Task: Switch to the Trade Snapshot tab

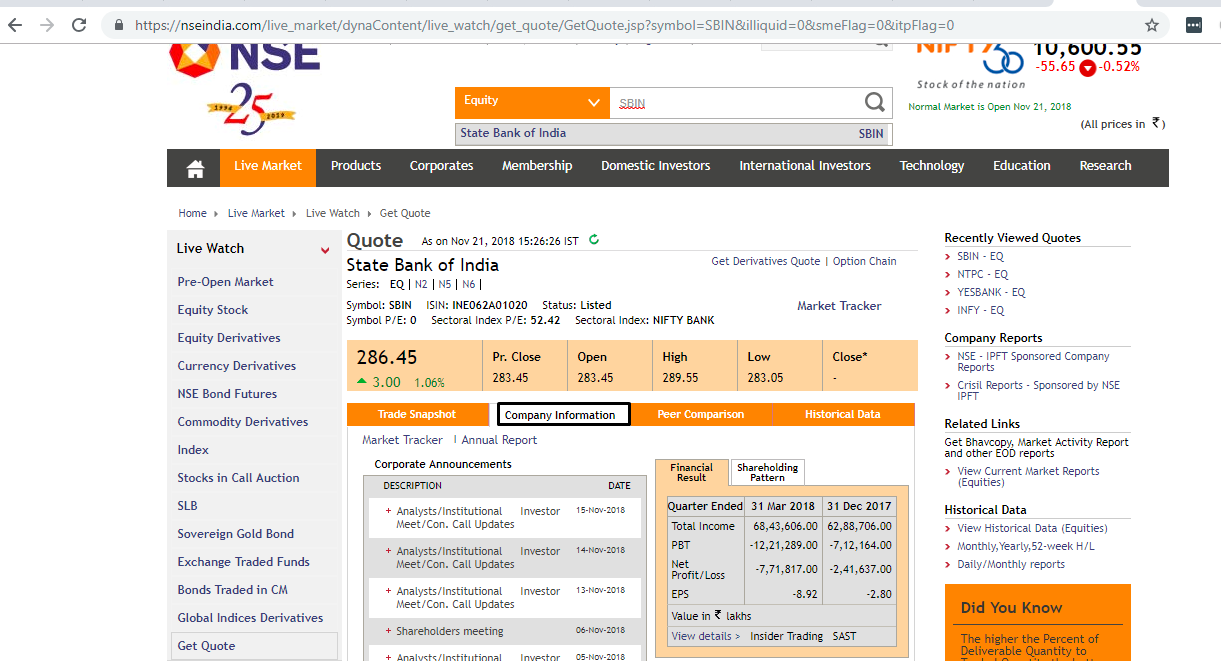Action: pyautogui.click(x=417, y=414)
